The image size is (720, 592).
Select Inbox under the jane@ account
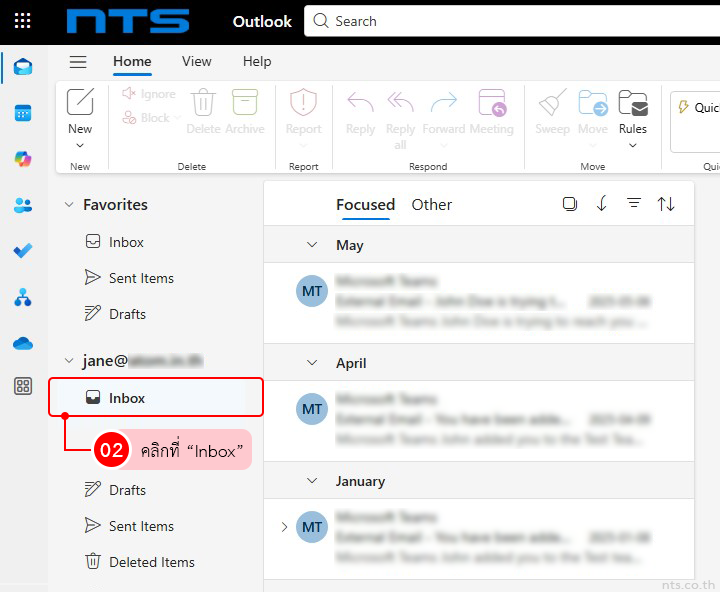tap(156, 398)
